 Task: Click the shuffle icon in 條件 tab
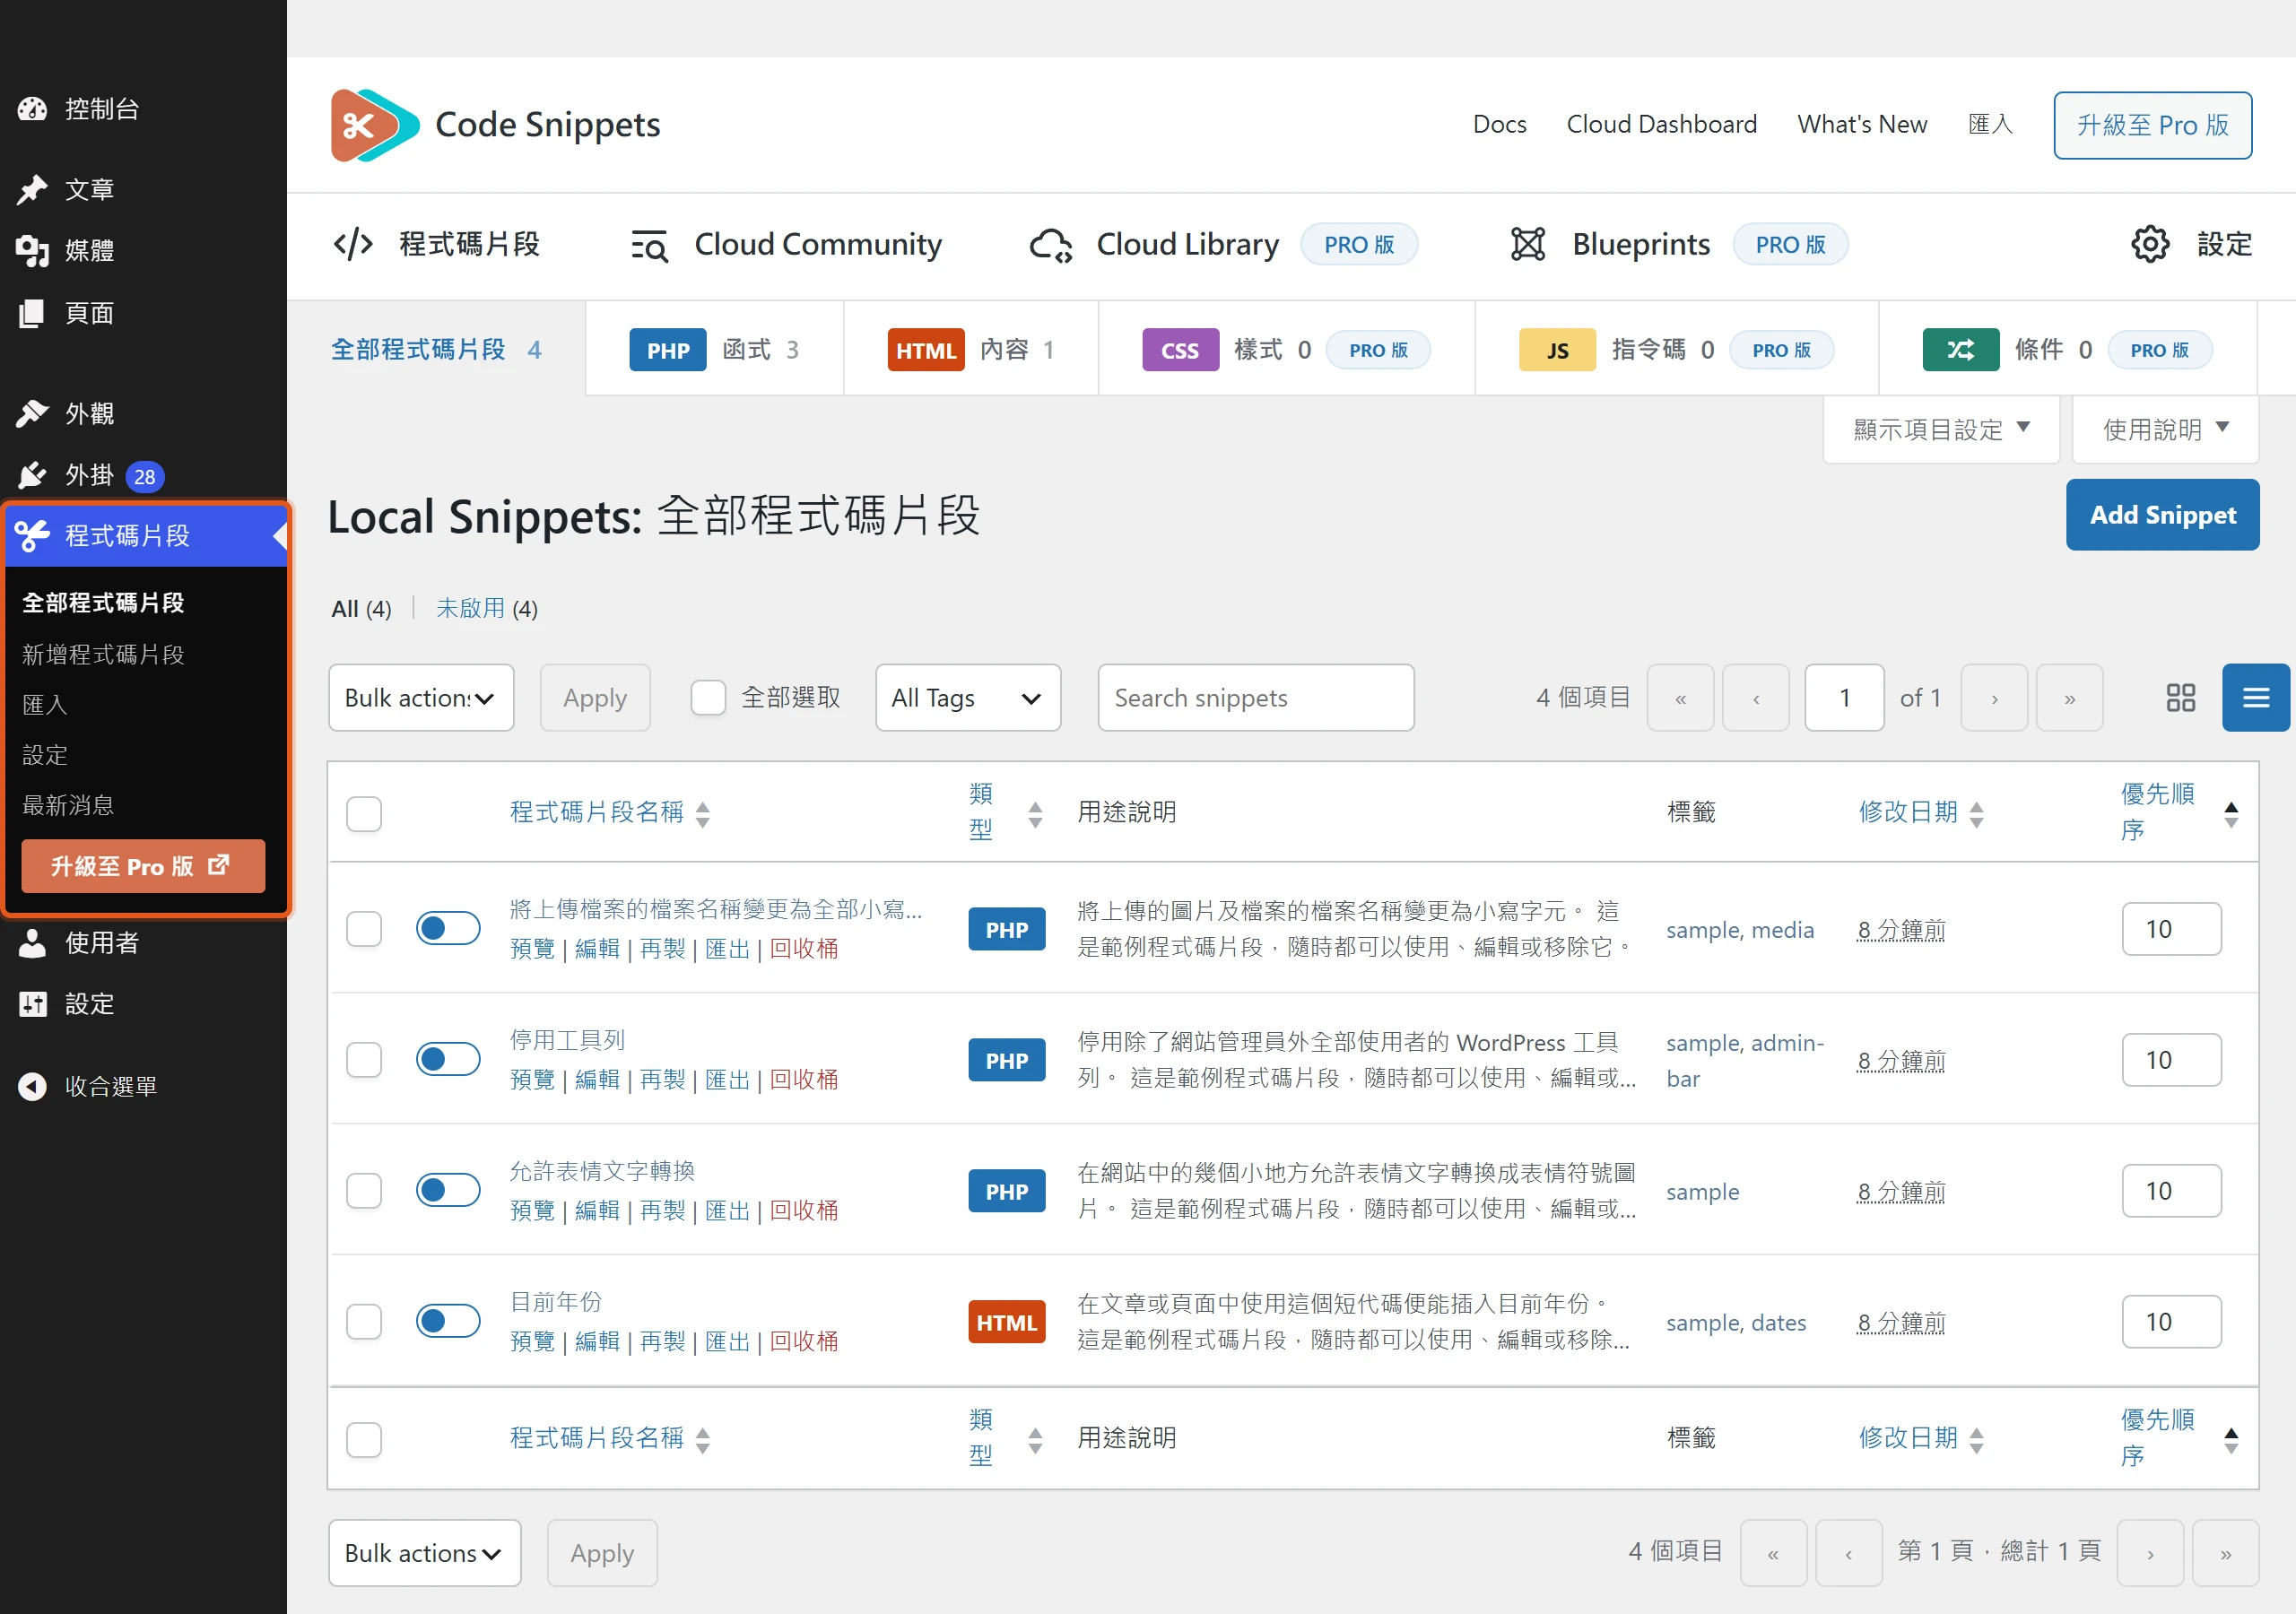tap(1960, 350)
